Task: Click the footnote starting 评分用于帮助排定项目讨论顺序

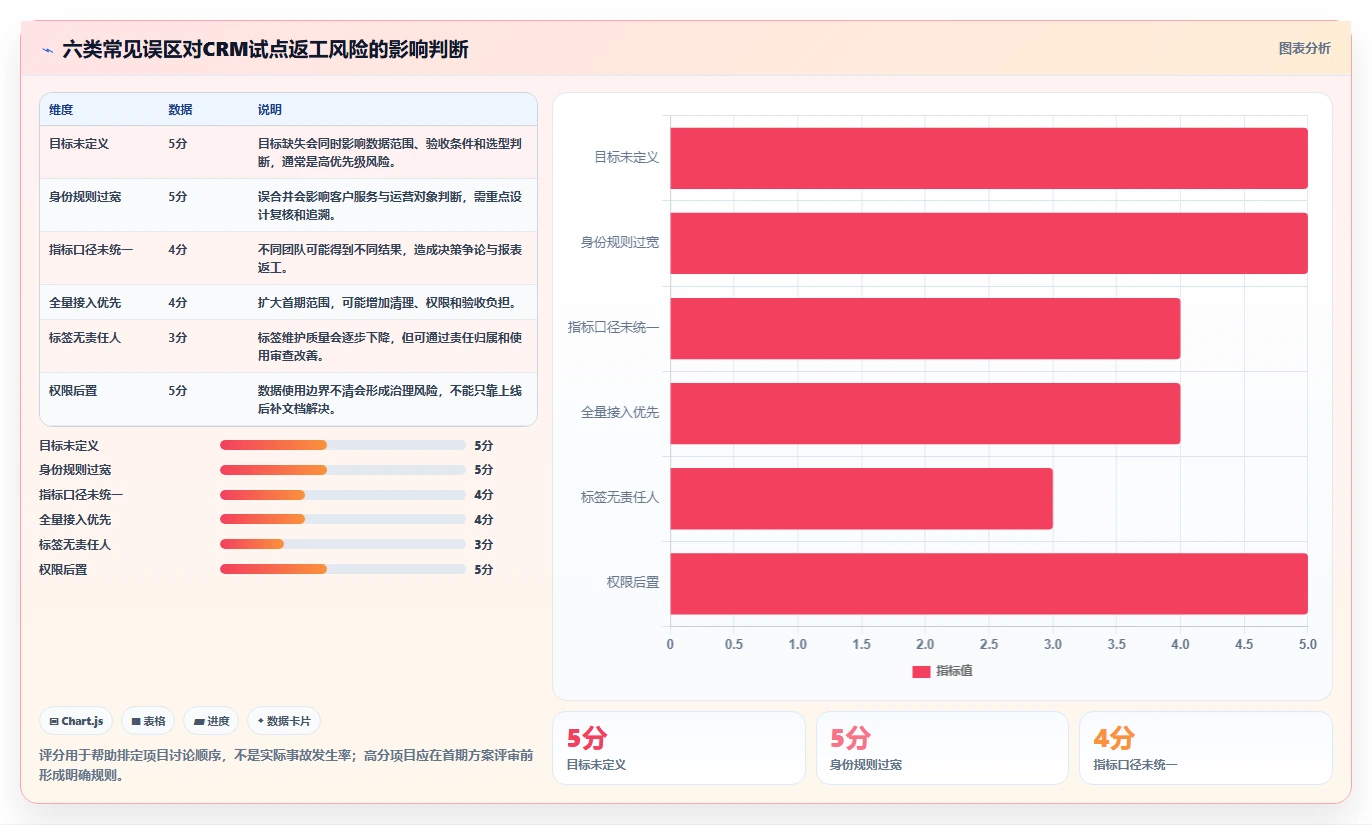Action: [286, 765]
